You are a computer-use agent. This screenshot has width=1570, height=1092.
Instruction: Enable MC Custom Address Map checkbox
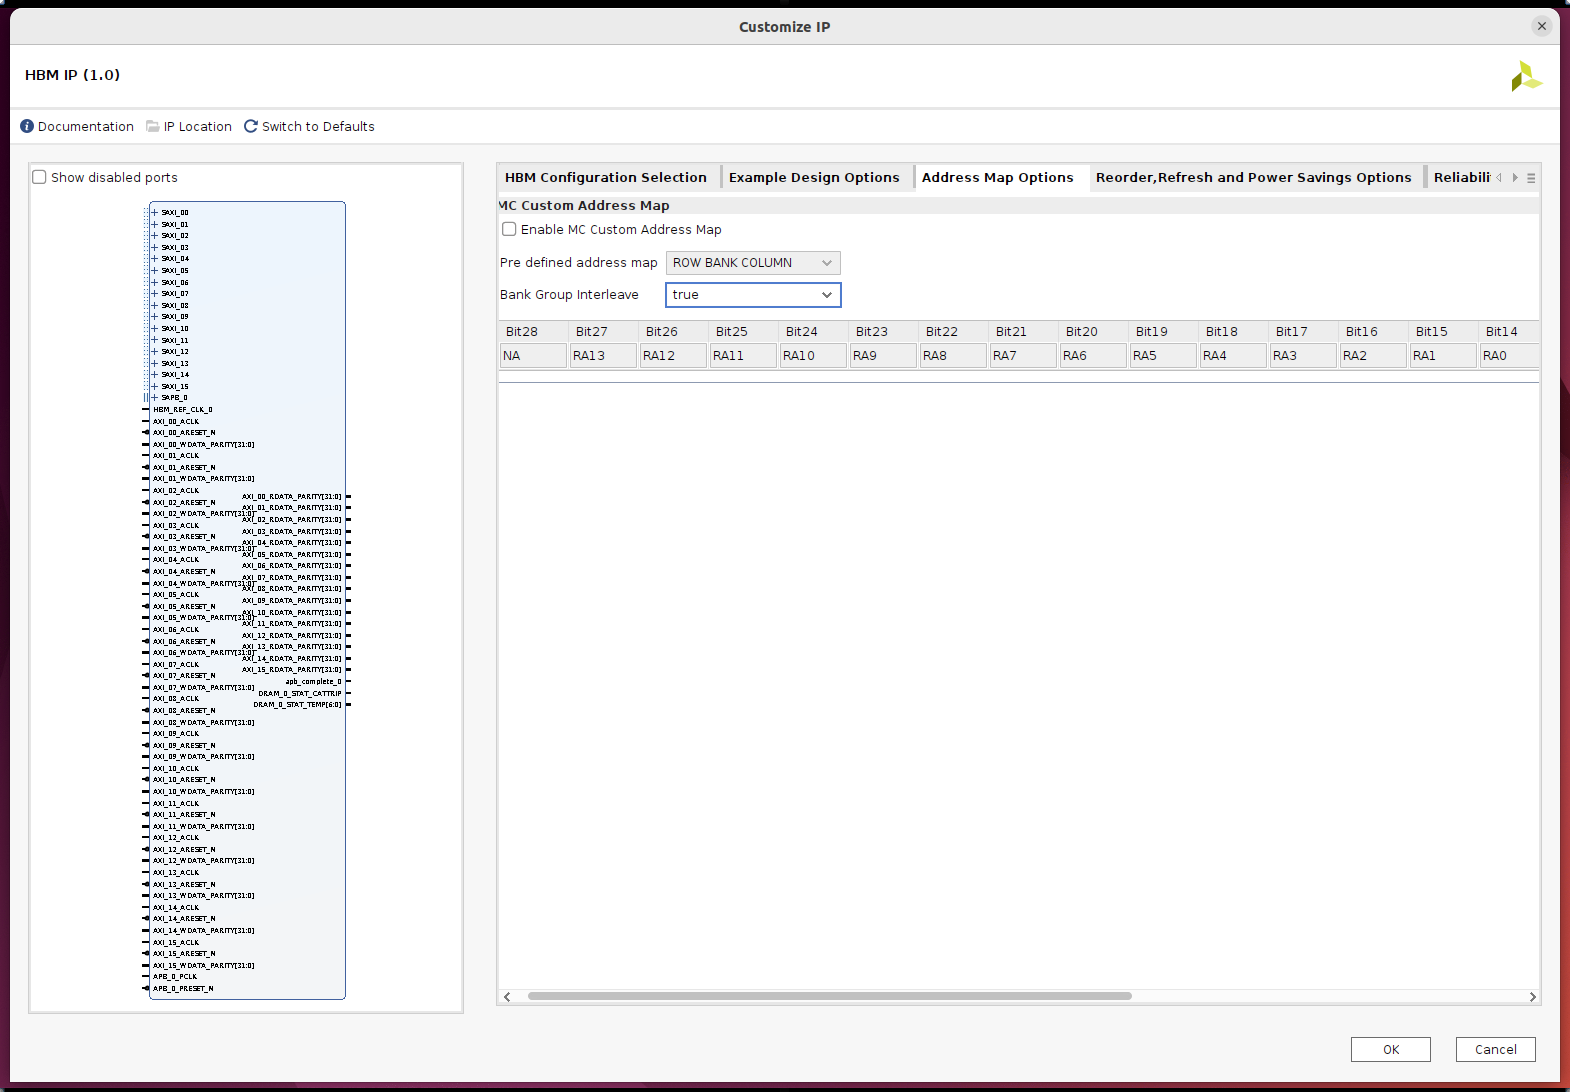pos(510,229)
